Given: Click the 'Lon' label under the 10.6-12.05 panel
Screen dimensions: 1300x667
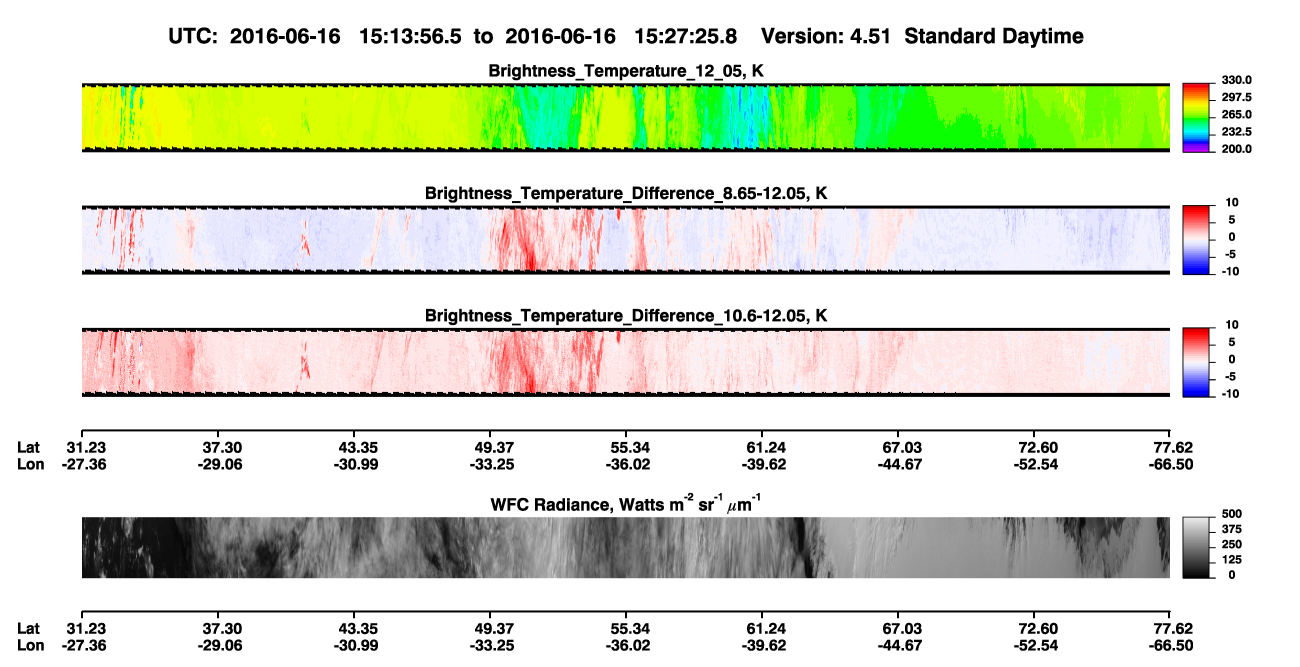Looking at the screenshot, I should tap(31, 464).
